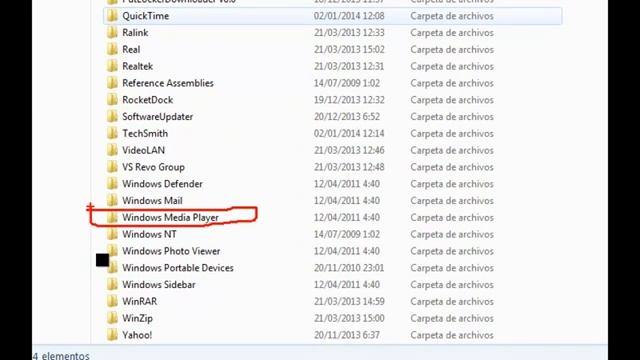640x360 pixels.
Task: Click the Windows NT name
Action: [x=149, y=234]
